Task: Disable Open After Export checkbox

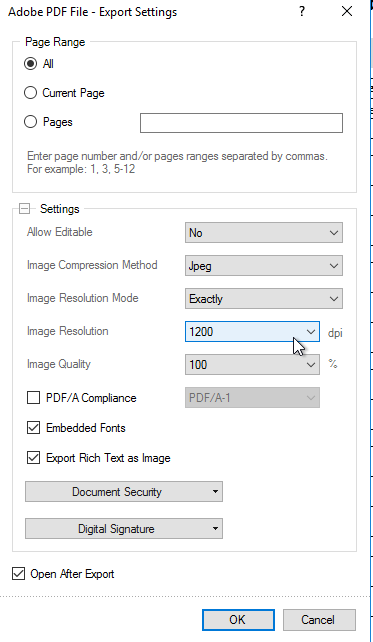Action: click(18, 574)
